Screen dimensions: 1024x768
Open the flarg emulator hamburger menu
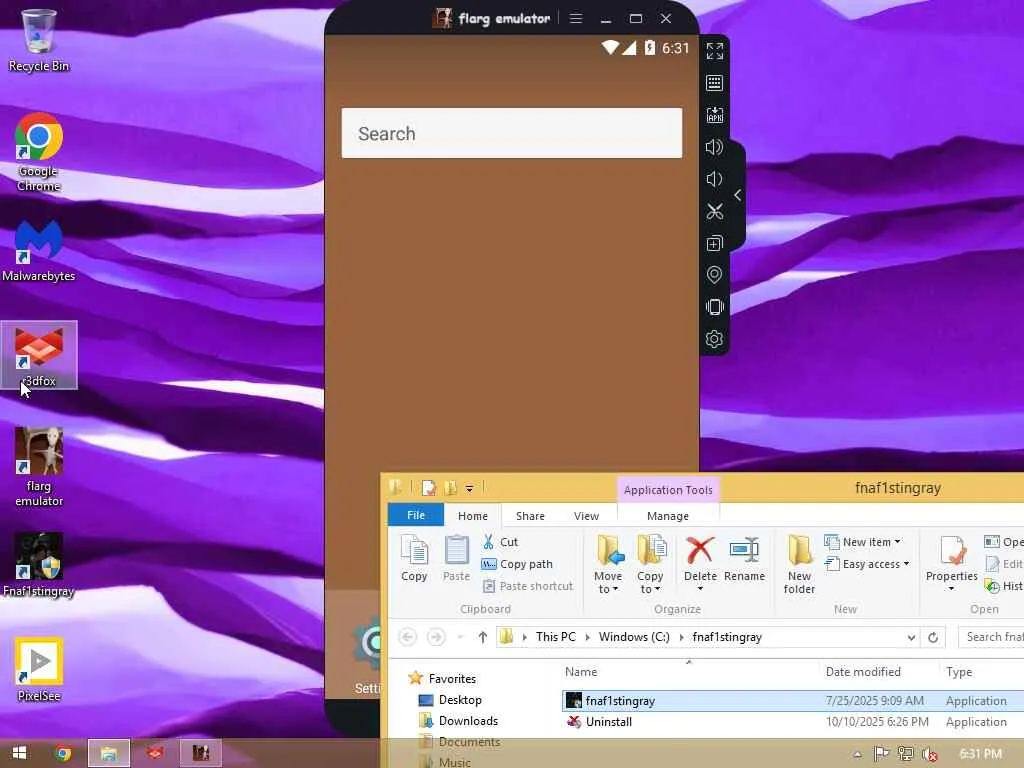point(575,18)
